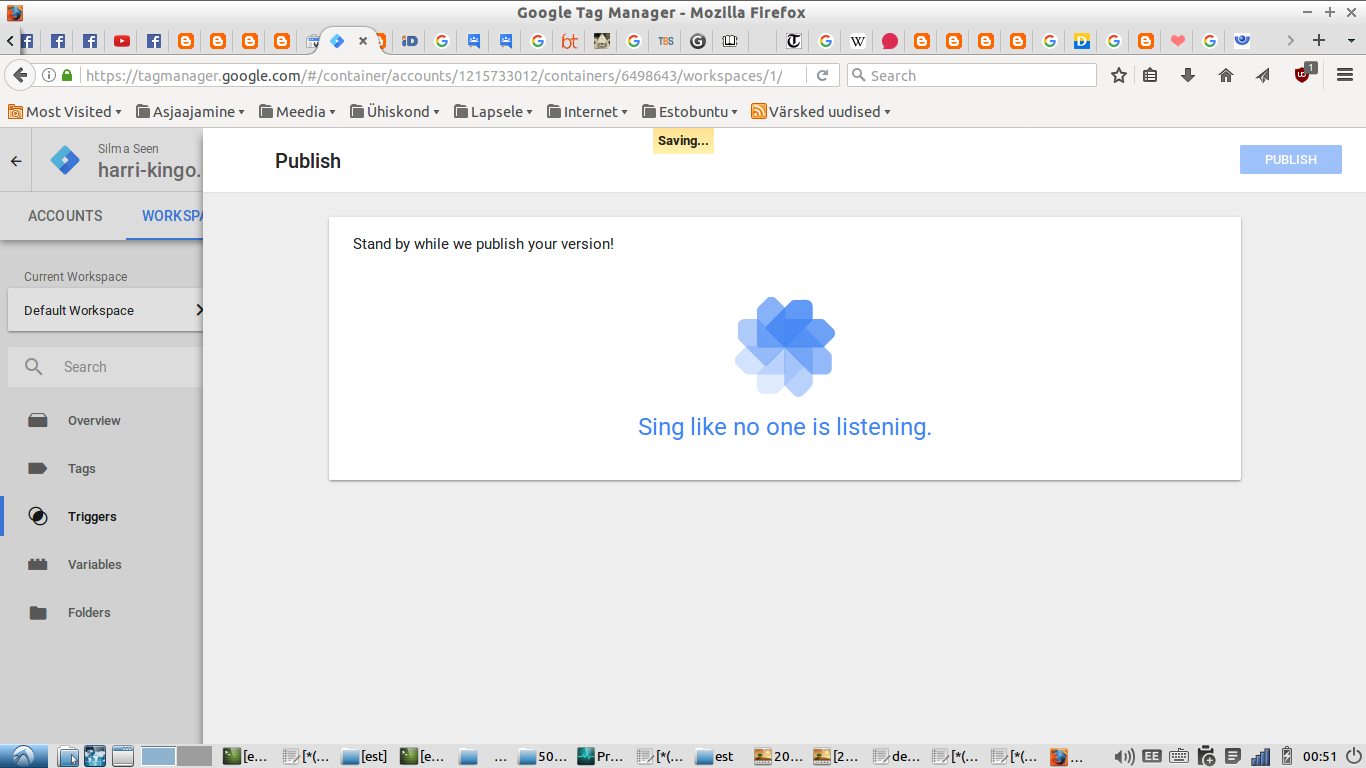The width and height of the screenshot is (1366, 768).
Task: Open the Firefox hamburger menu
Action: click(x=1345, y=75)
